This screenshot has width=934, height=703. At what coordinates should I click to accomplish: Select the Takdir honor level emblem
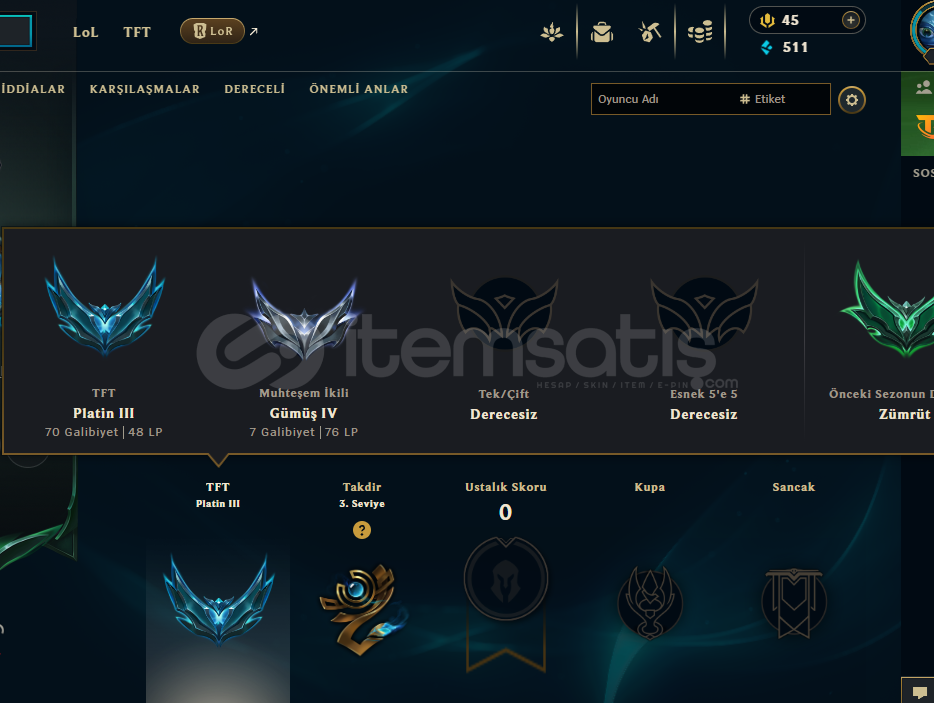[363, 608]
